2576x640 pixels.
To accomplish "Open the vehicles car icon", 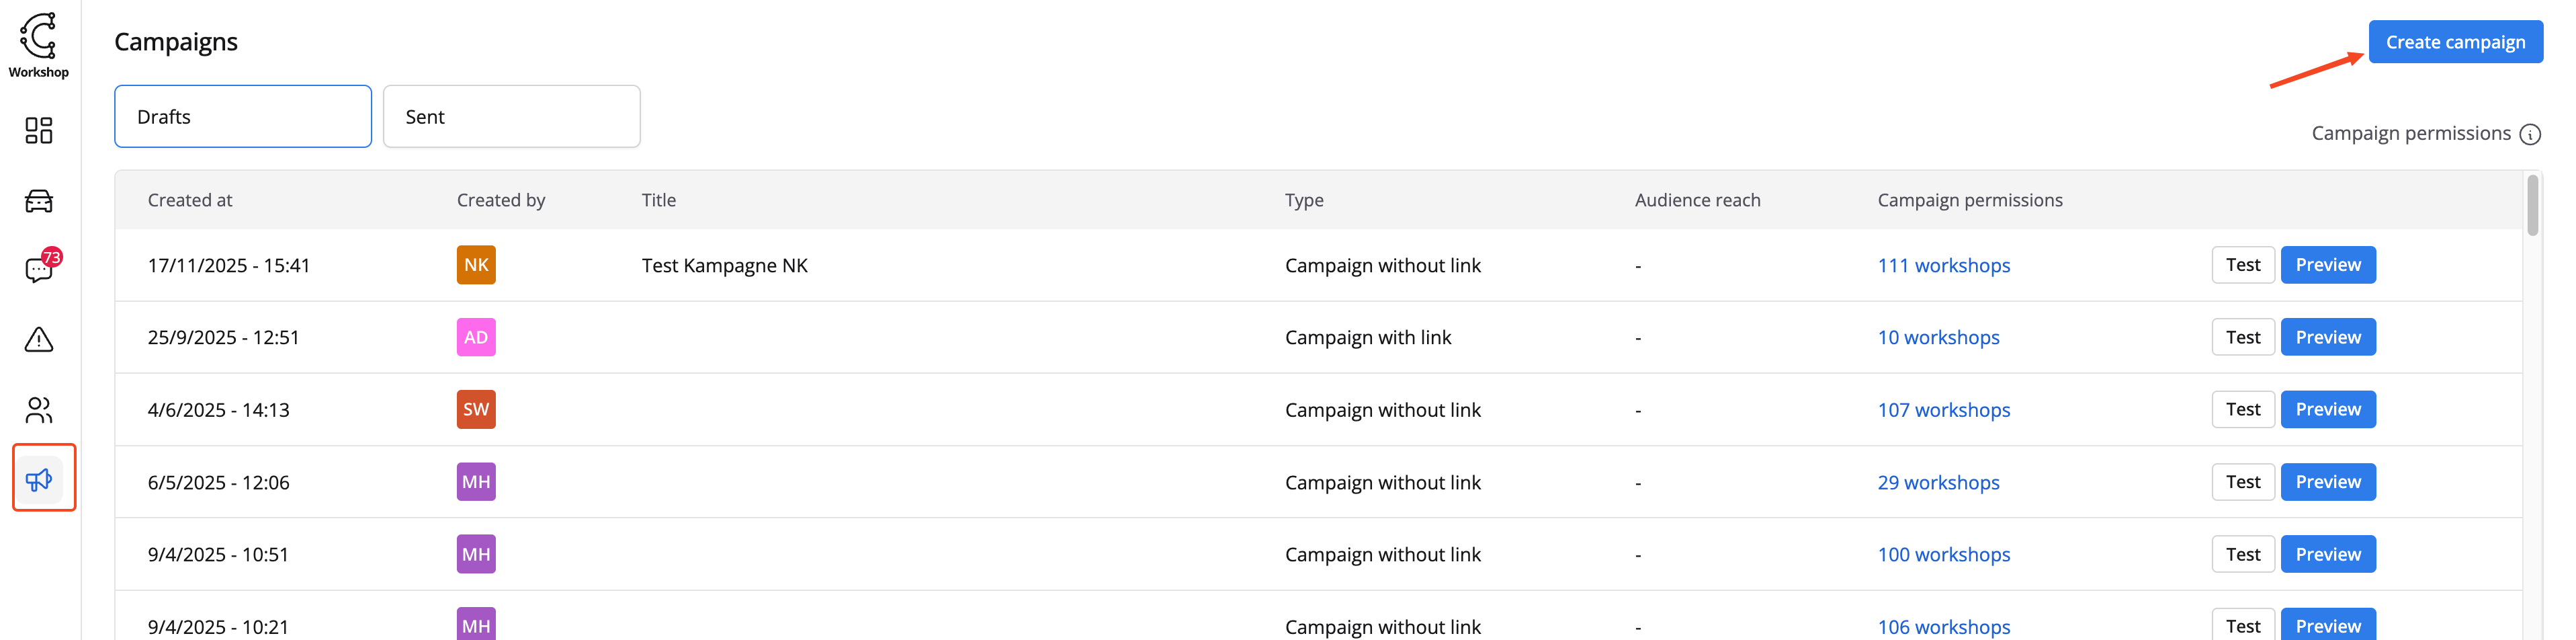I will (39, 201).
